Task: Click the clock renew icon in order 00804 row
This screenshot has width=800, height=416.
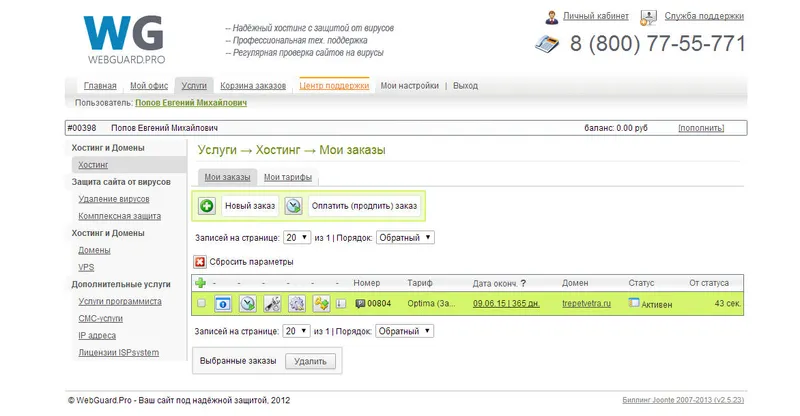Action: click(247, 304)
